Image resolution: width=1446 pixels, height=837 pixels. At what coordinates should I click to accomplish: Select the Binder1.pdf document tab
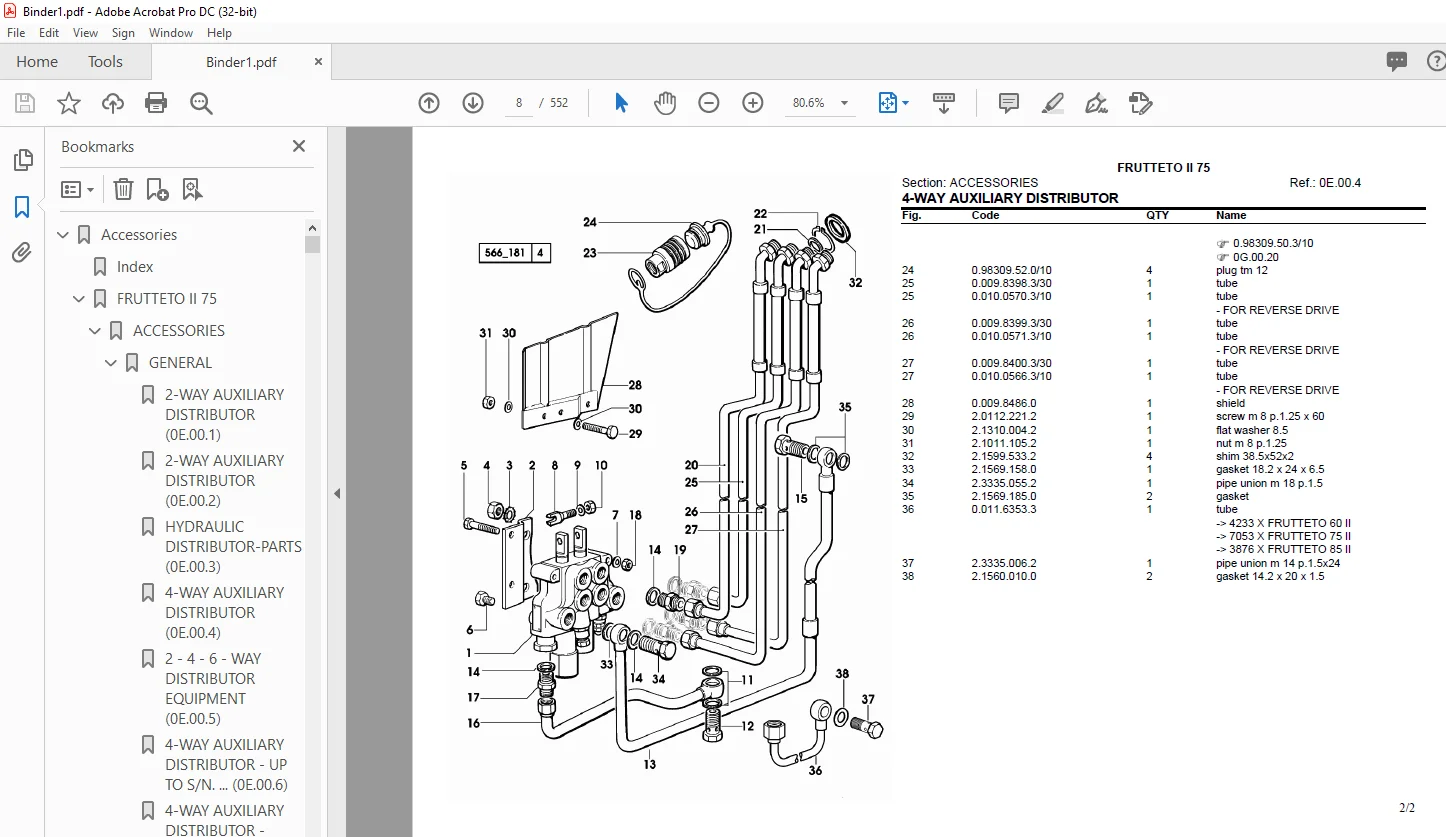(241, 62)
